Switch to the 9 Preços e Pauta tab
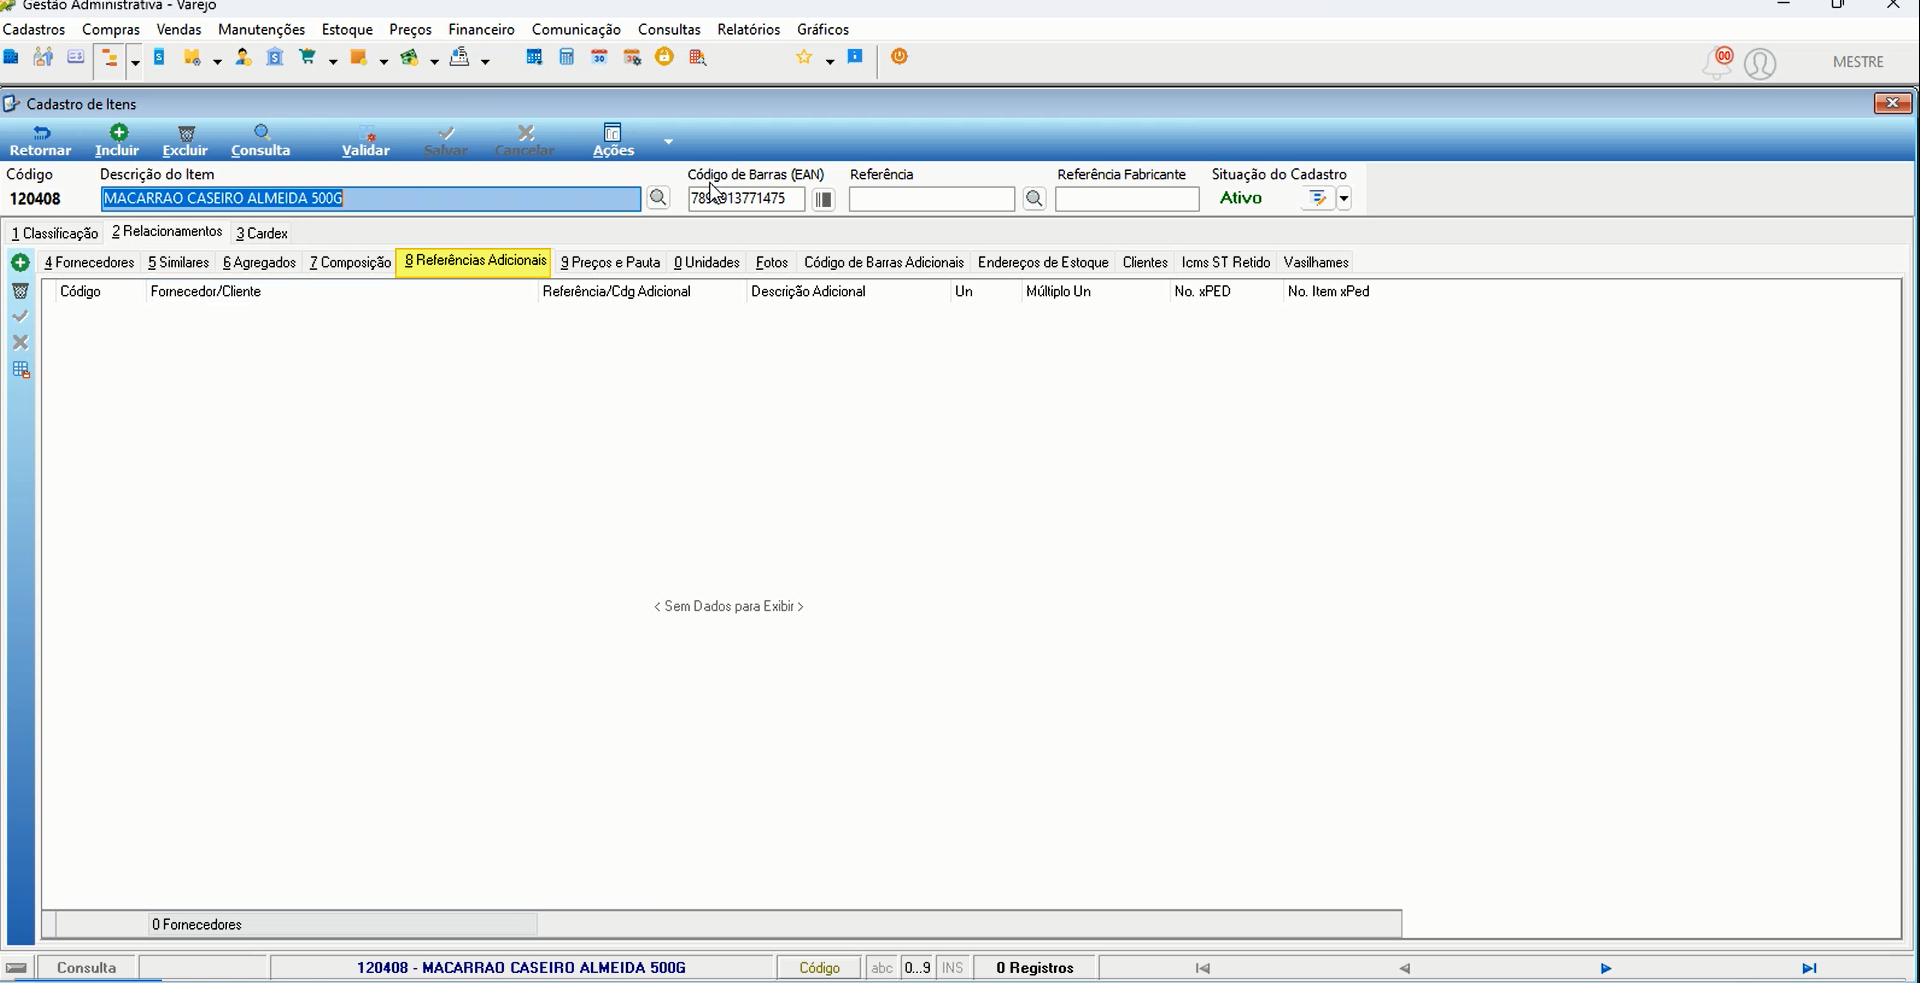Image resolution: width=1920 pixels, height=983 pixels. (x=610, y=263)
